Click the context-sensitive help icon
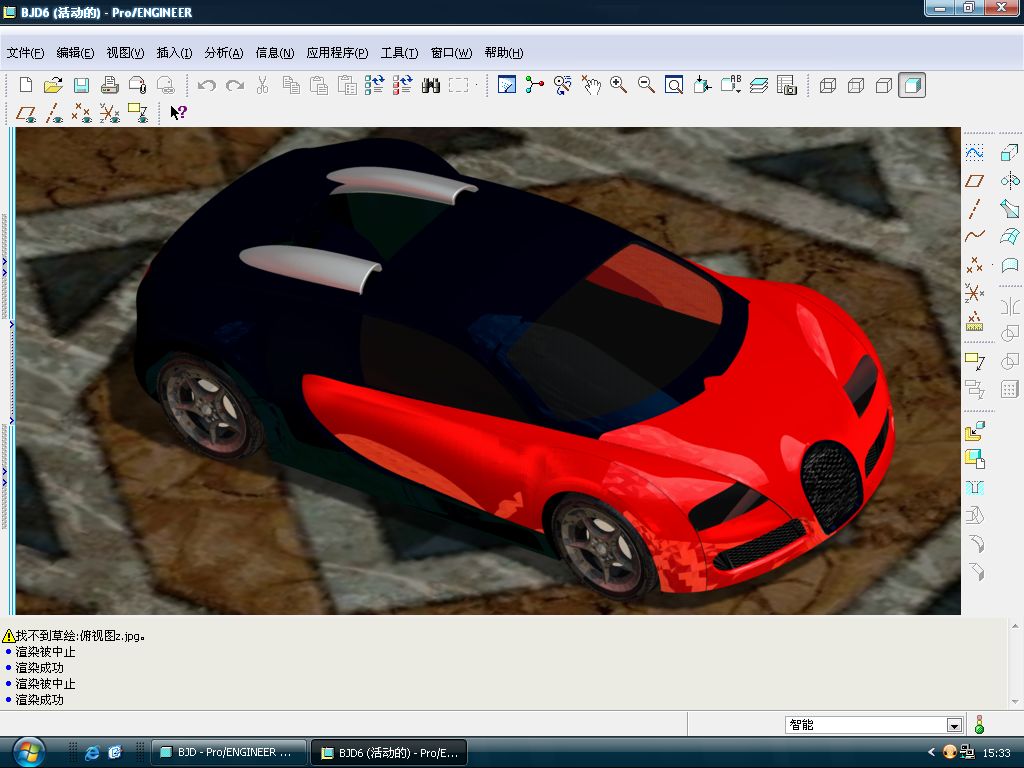Viewport: 1024px width, 768px height. [x=178, y=113]
